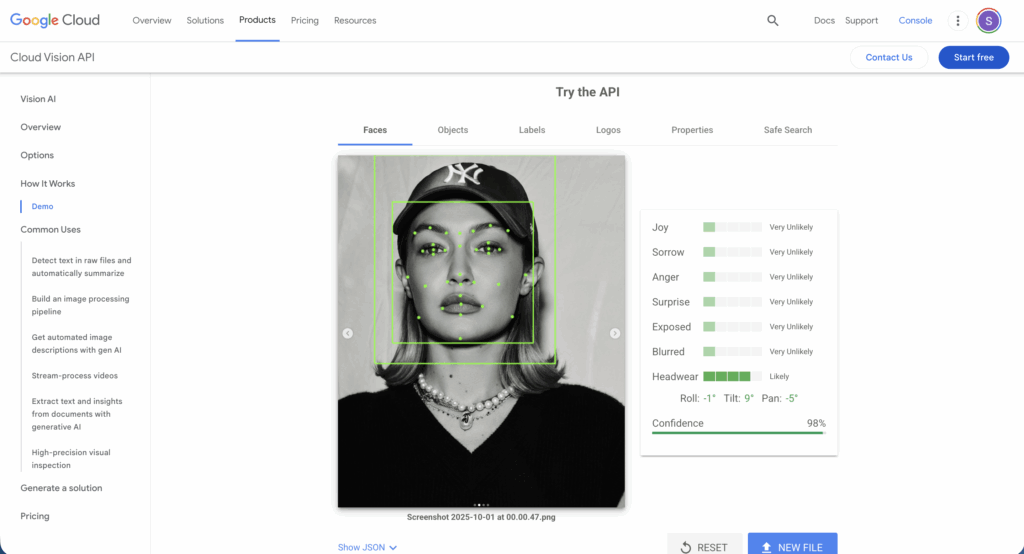1024x554 pixels.
Task: Advance to next image with right arrow
Action: (x=615, y=333)
